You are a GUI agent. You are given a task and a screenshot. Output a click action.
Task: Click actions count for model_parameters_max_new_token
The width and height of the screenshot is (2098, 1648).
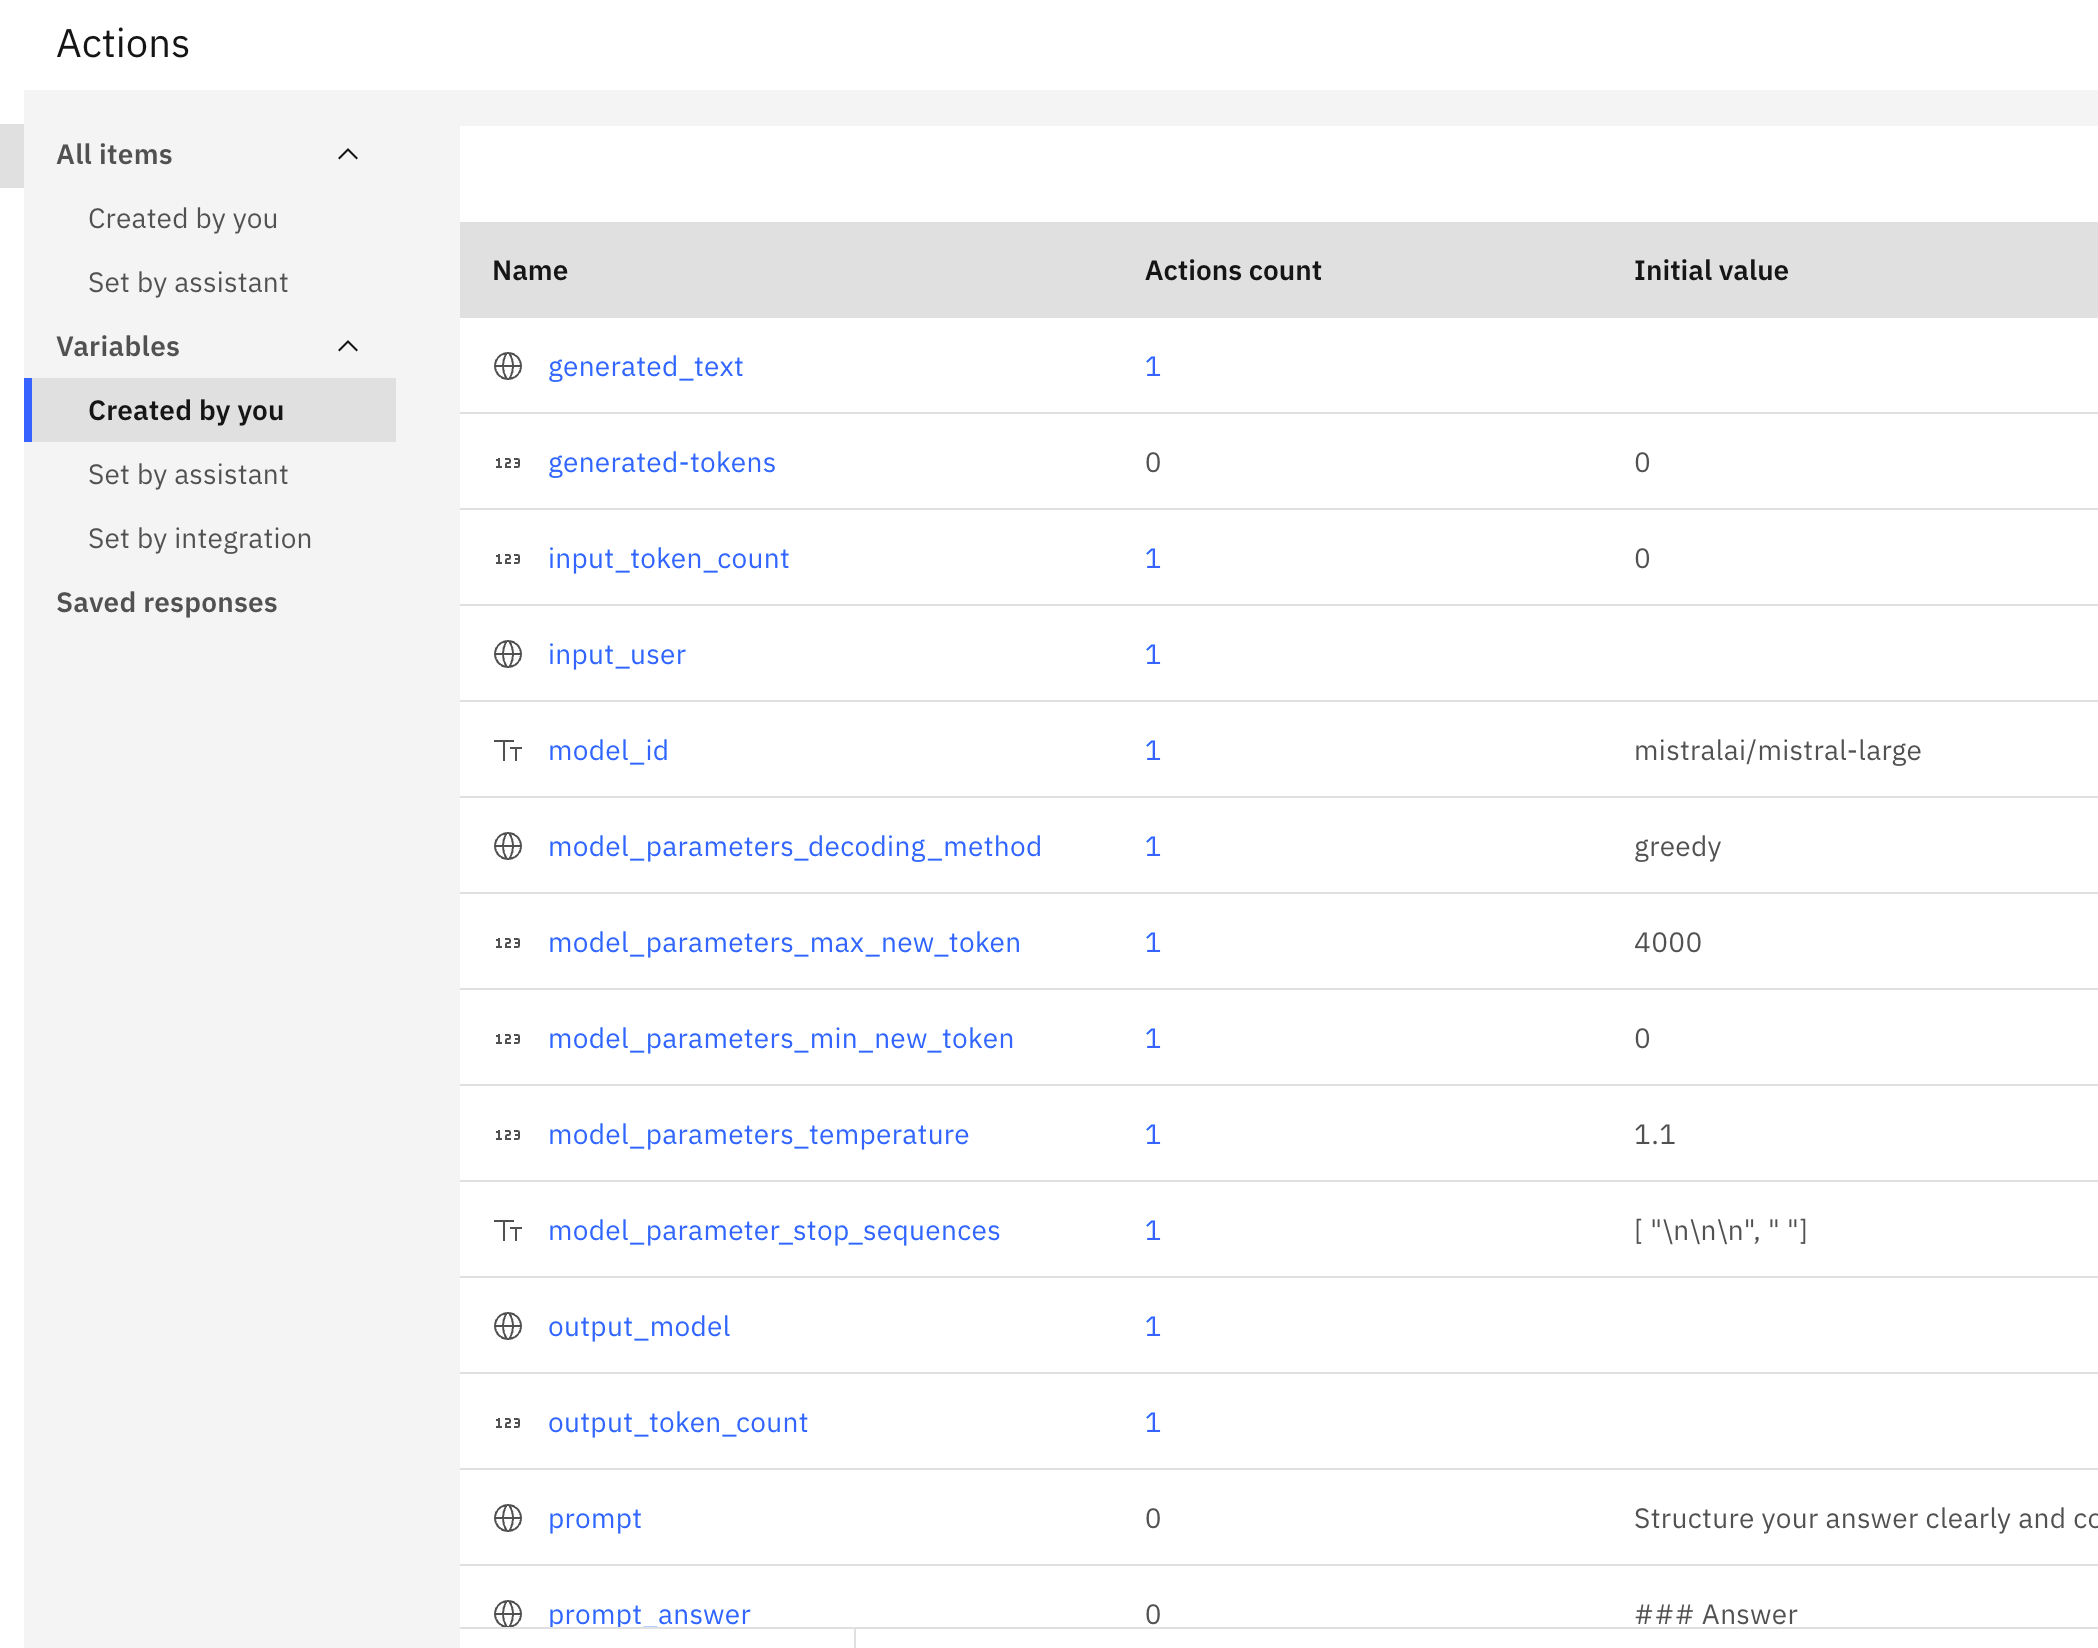coord(1152,943)
